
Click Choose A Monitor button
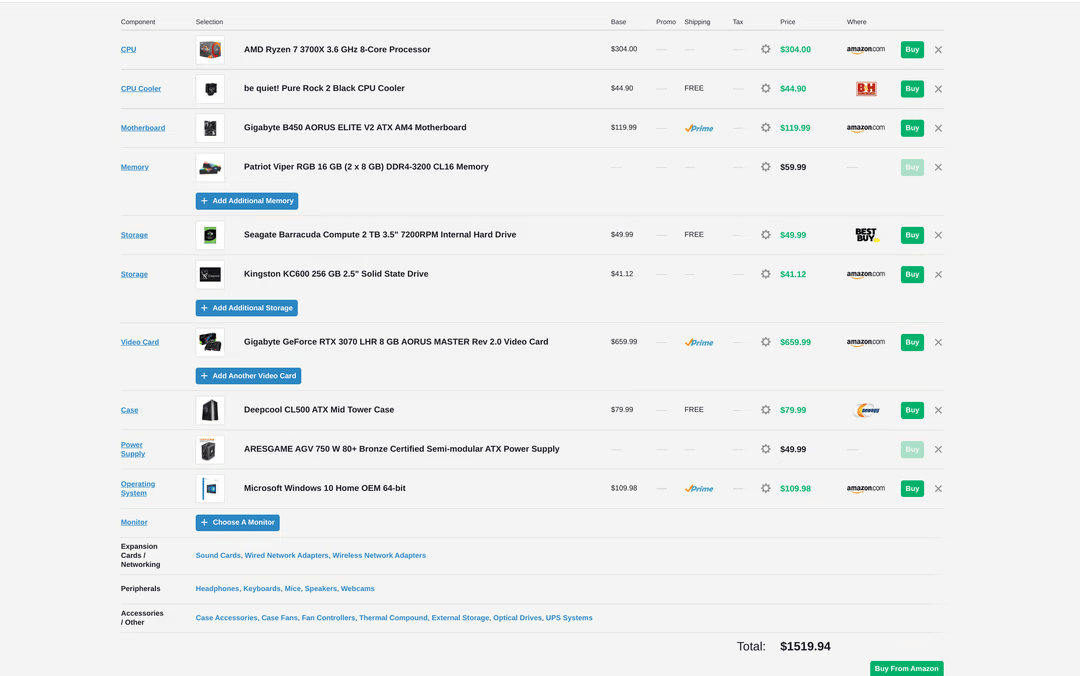tap(238, 523)
